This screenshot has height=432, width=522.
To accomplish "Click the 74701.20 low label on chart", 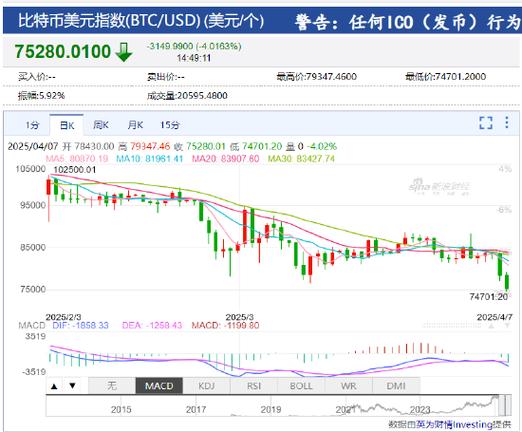I will 488,297.
